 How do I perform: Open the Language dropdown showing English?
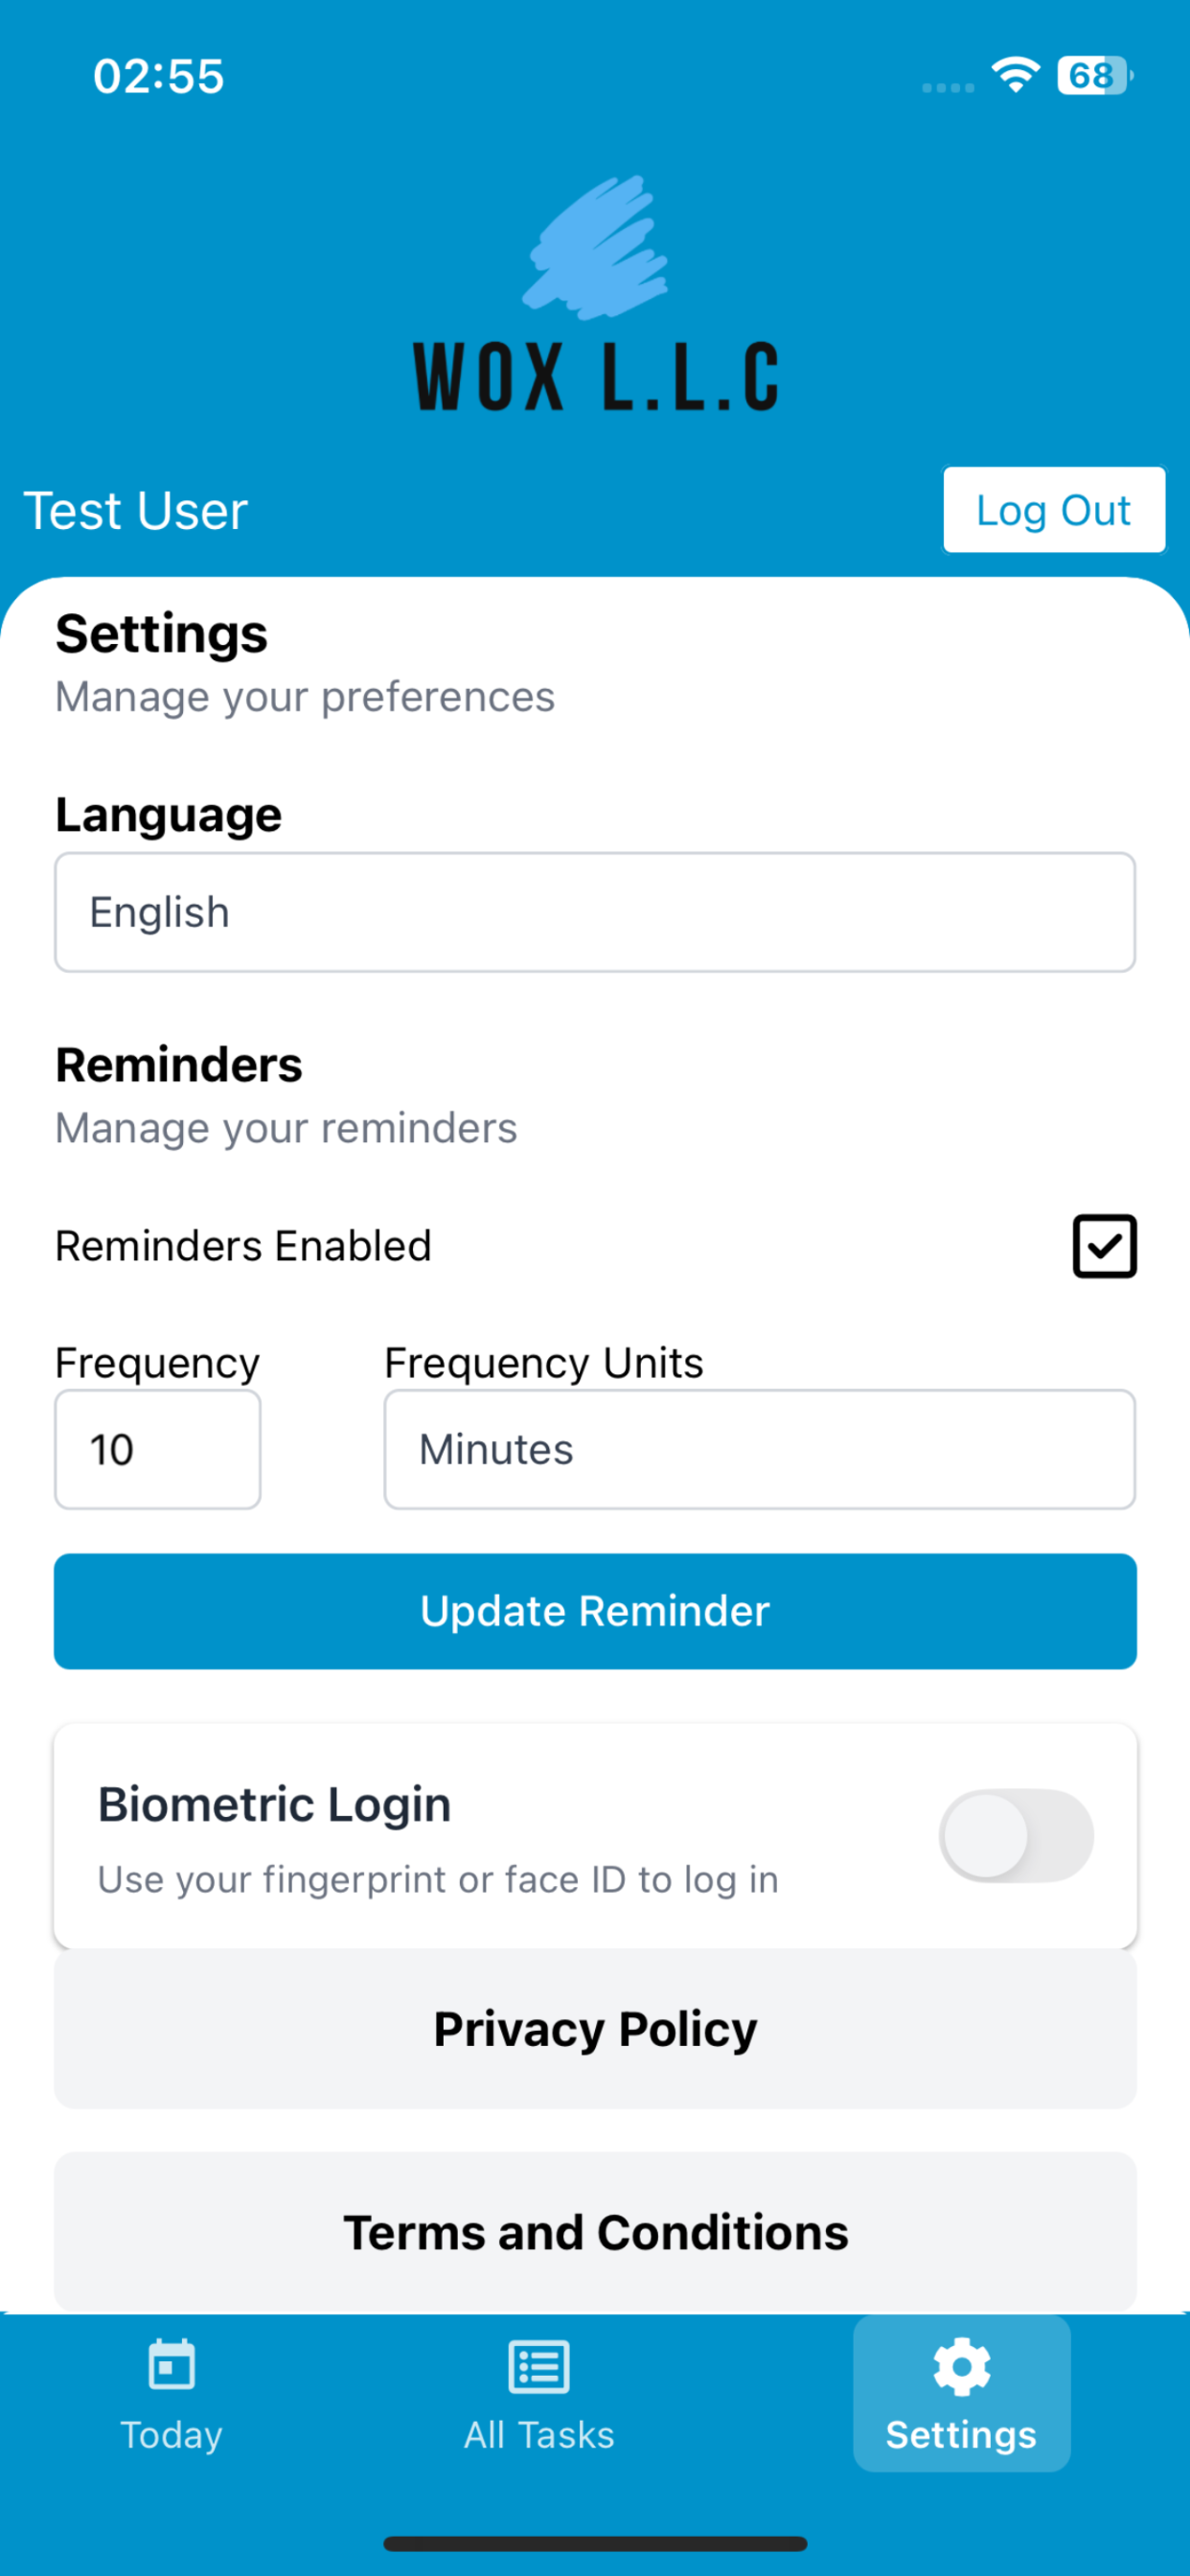coord(595,912)
